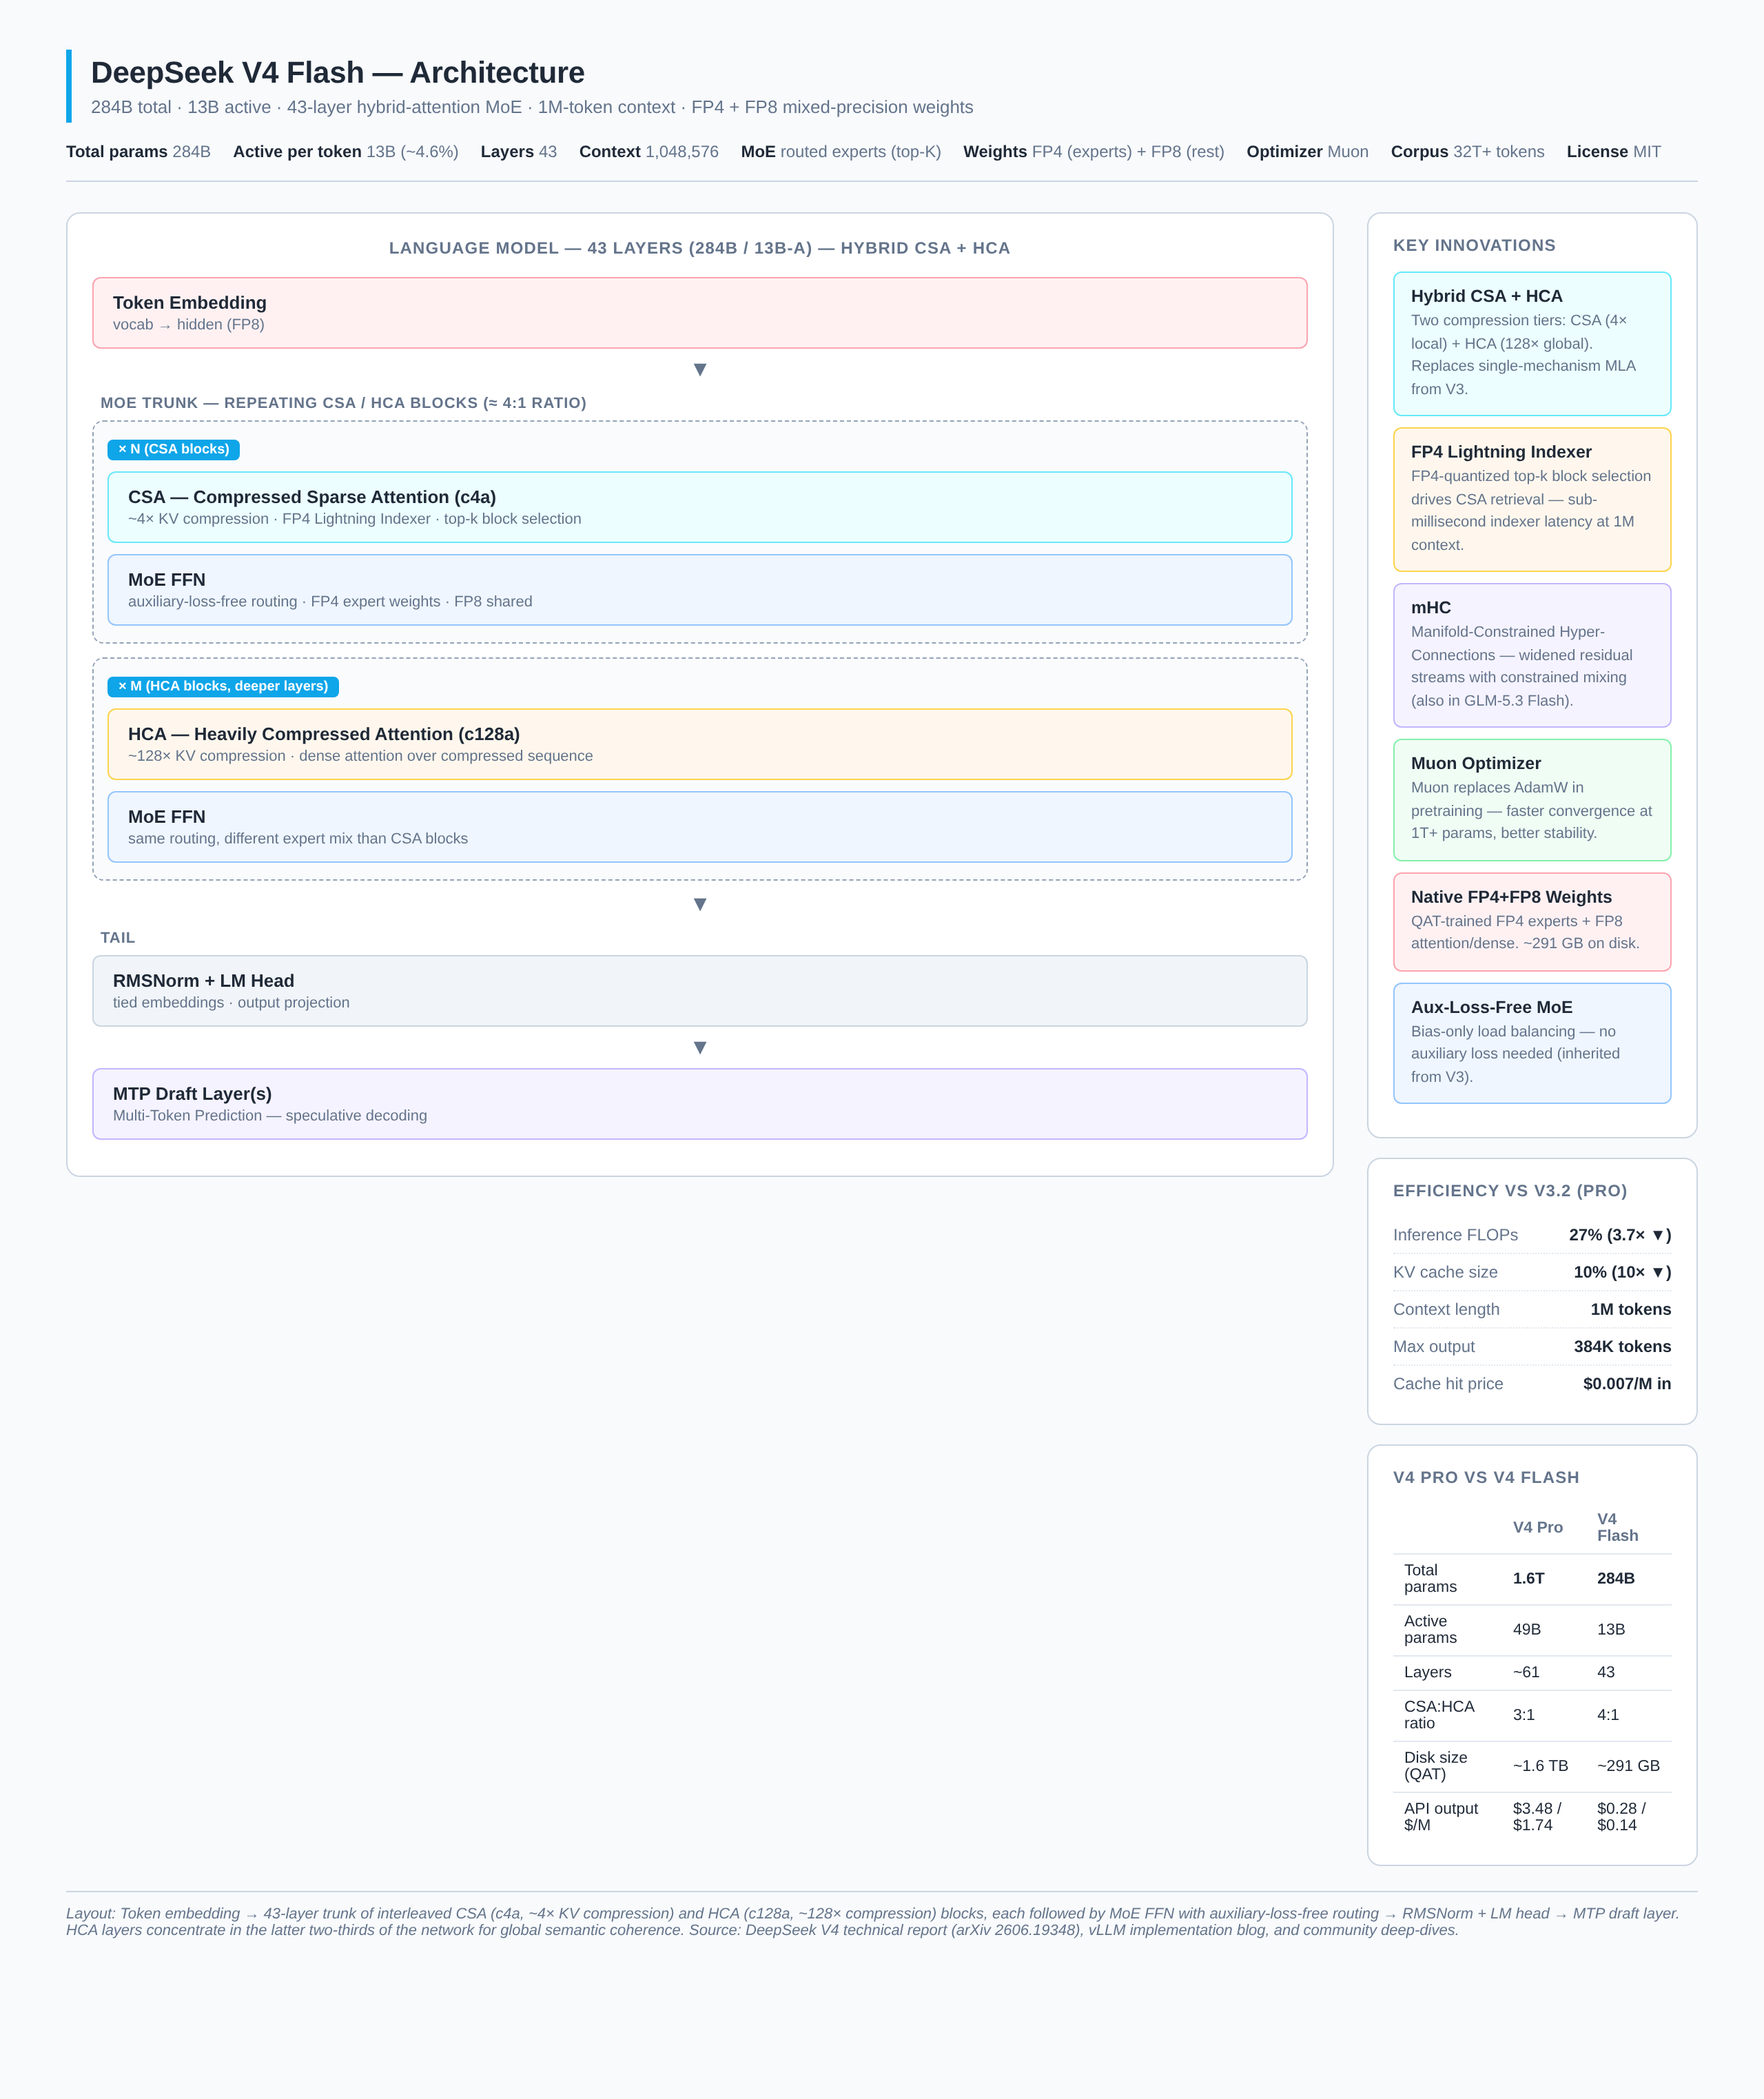1764x2099 pixels.
Task: Click the KV cache size value 10% (10× ▼)
Action: (1622, 1272)
